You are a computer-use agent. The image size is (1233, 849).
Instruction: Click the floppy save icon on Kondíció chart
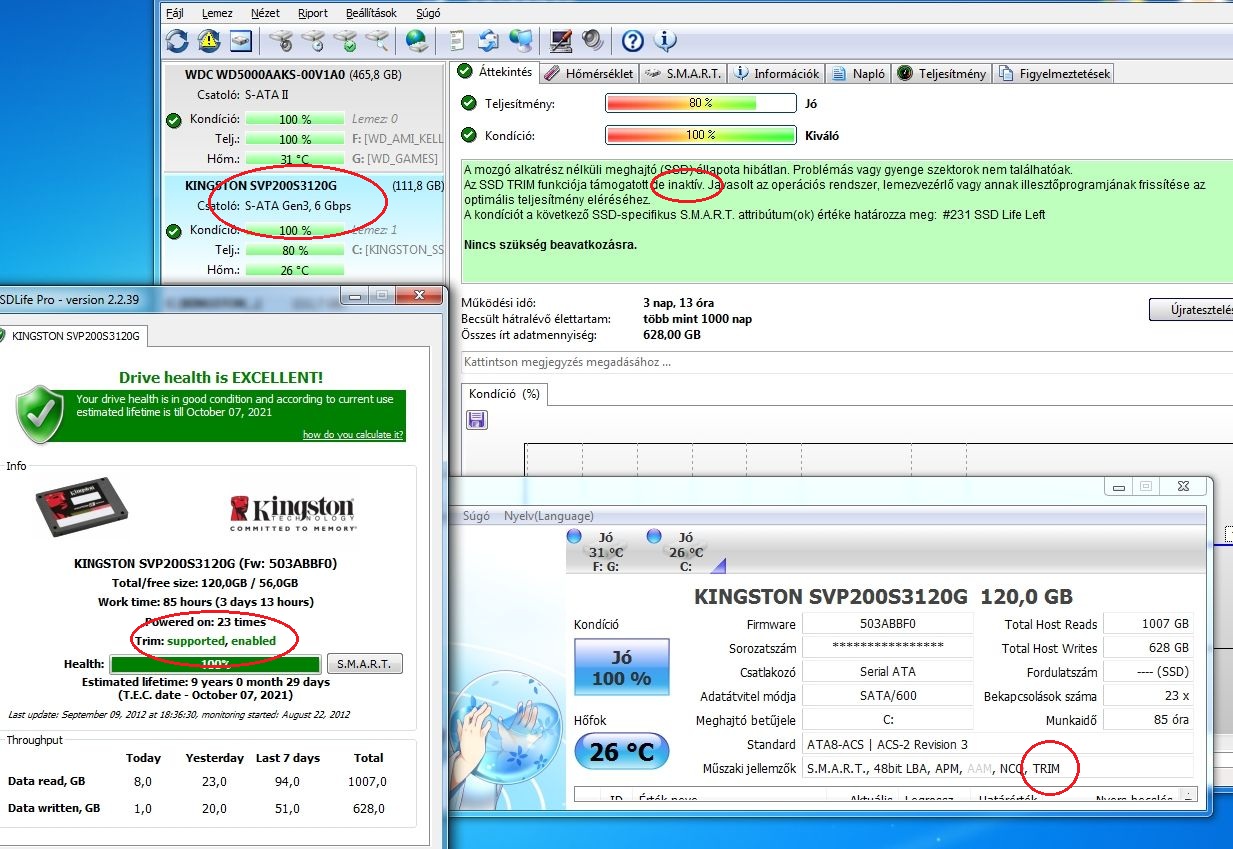coord(477,420)
